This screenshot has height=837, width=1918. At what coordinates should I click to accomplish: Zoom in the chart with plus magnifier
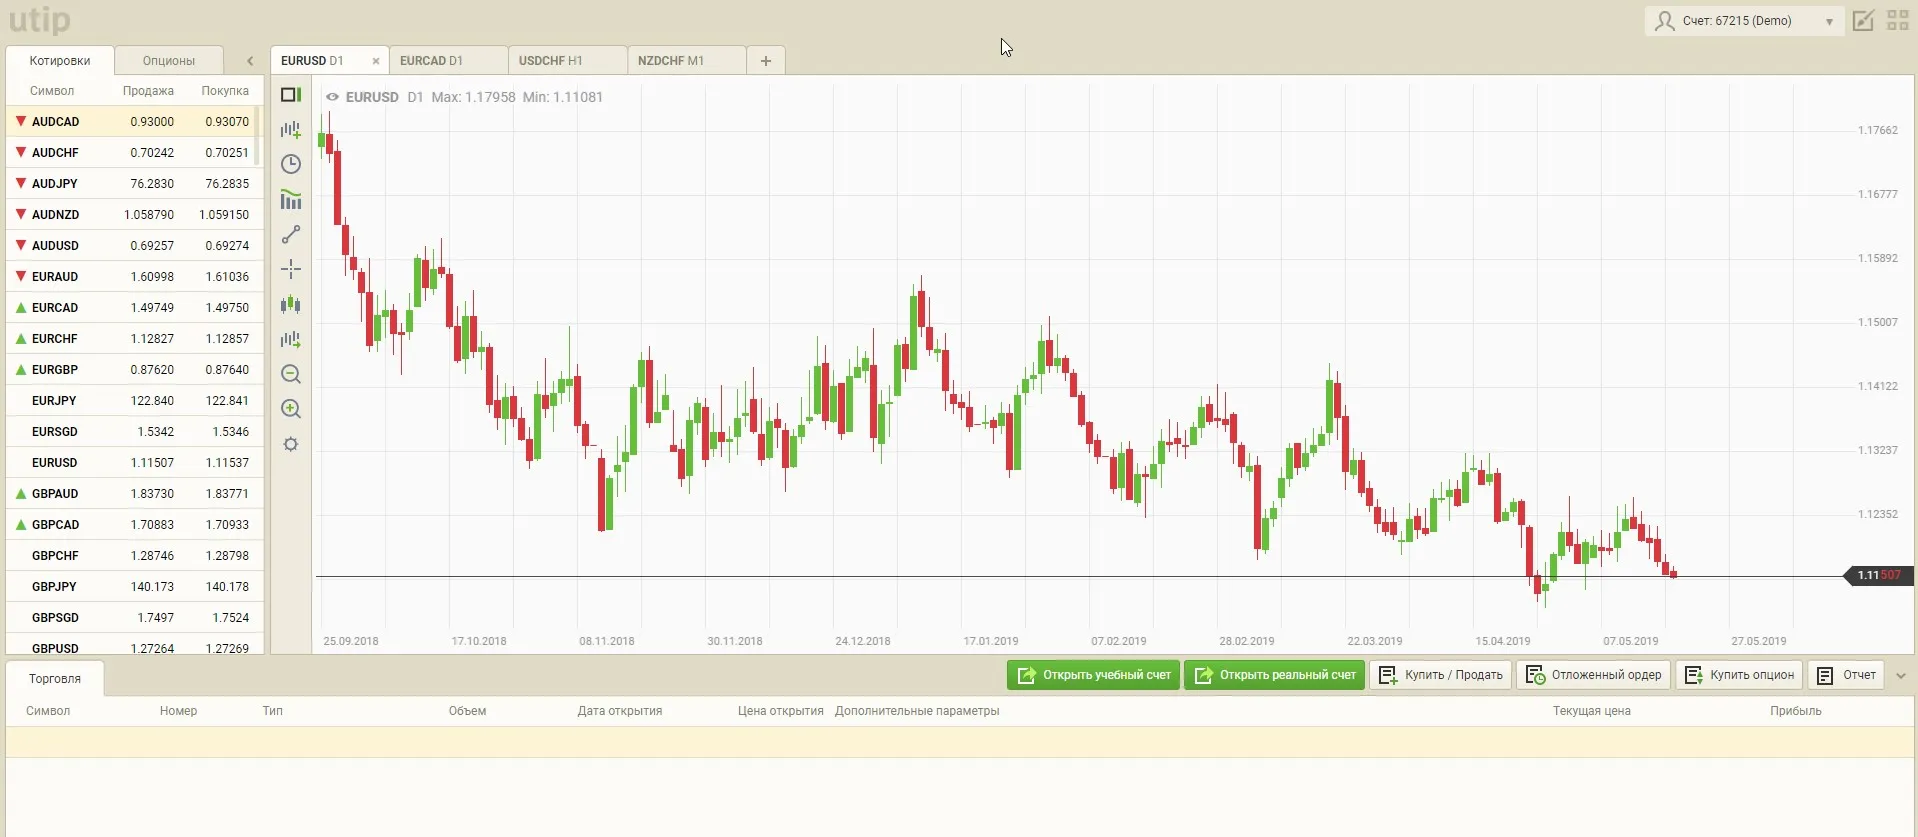click(x=291, y=409)
